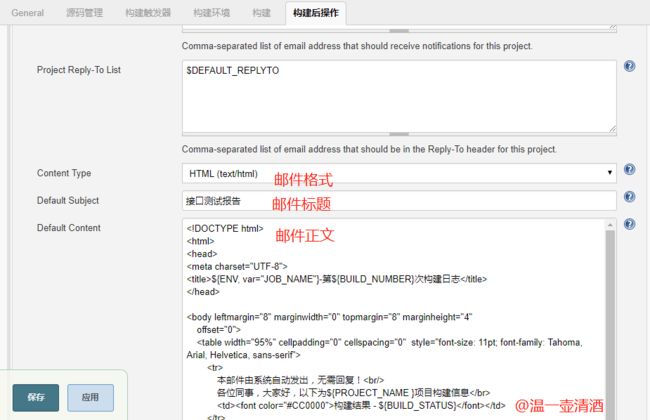Click the Default Content scrollbar up arrow
Viewport: 650px width, 420px height.
pyautogui.click(x=610, y=225)
